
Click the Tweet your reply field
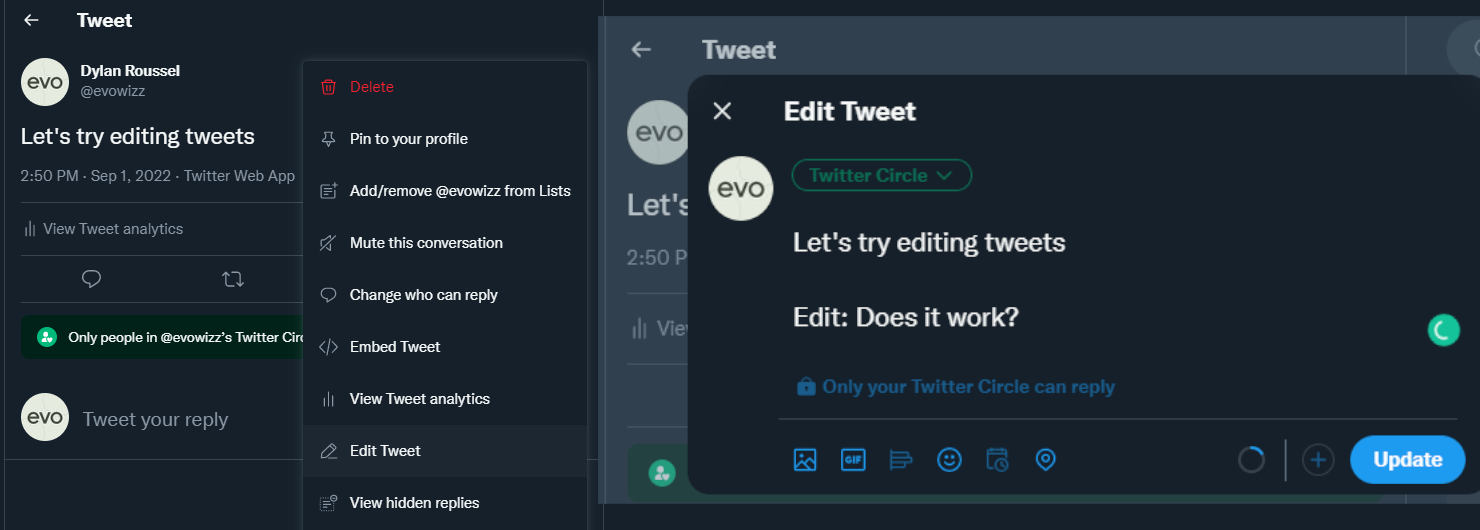(x=155, y=420)
